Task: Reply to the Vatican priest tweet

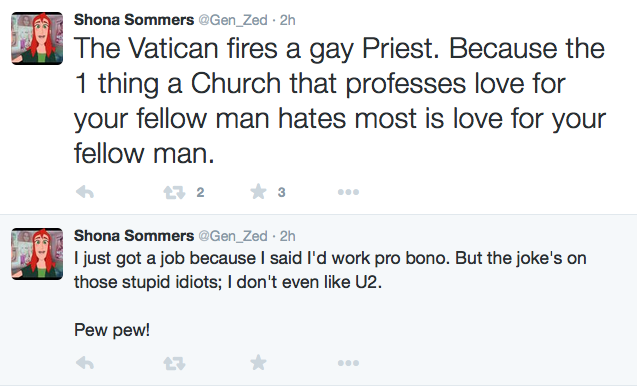Action: click(85, 192)
